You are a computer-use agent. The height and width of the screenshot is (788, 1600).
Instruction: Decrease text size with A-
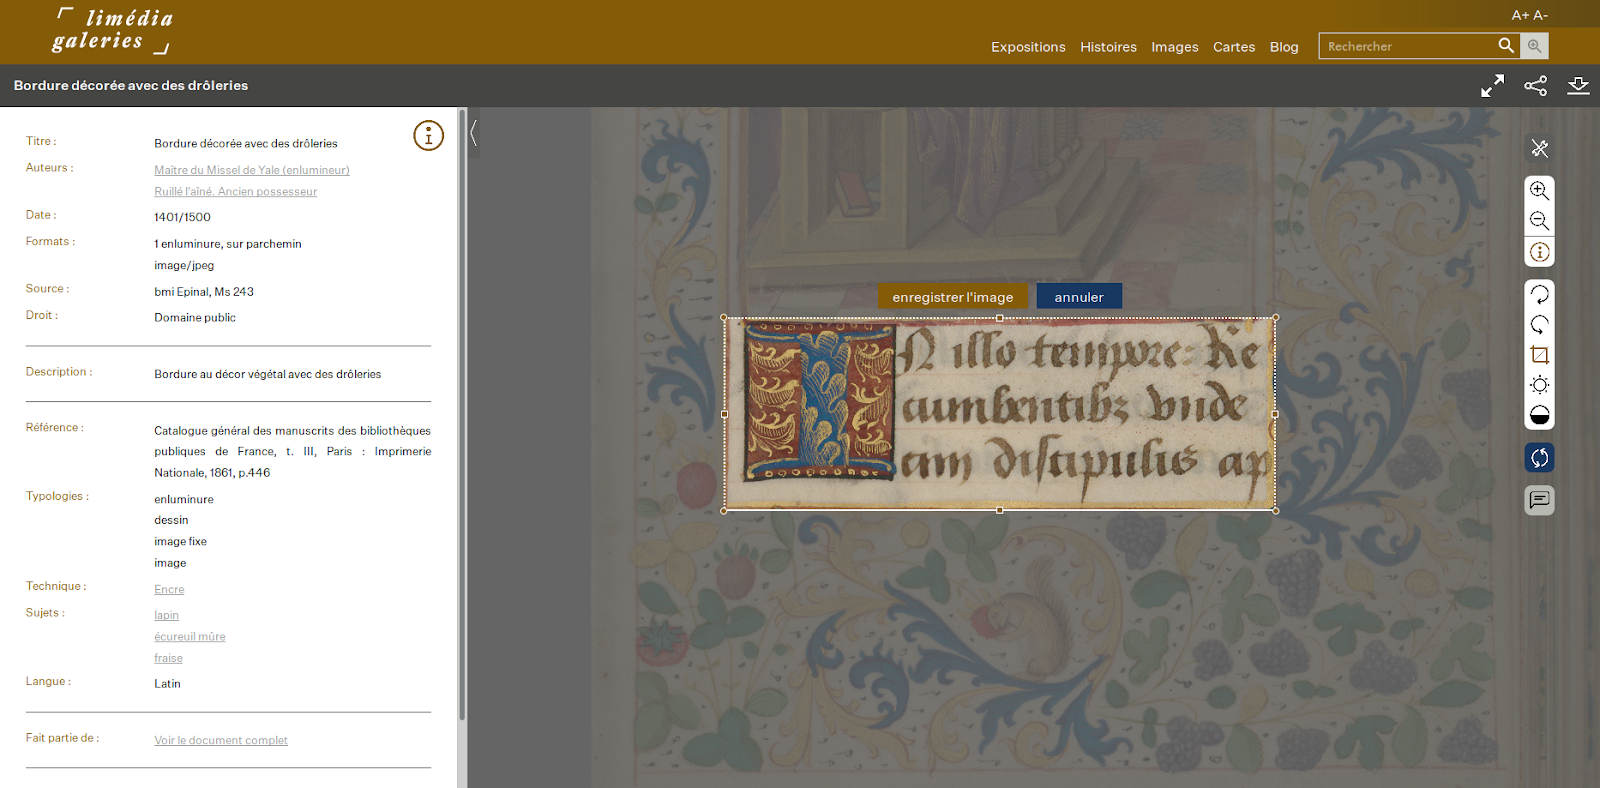(1540, 15)
